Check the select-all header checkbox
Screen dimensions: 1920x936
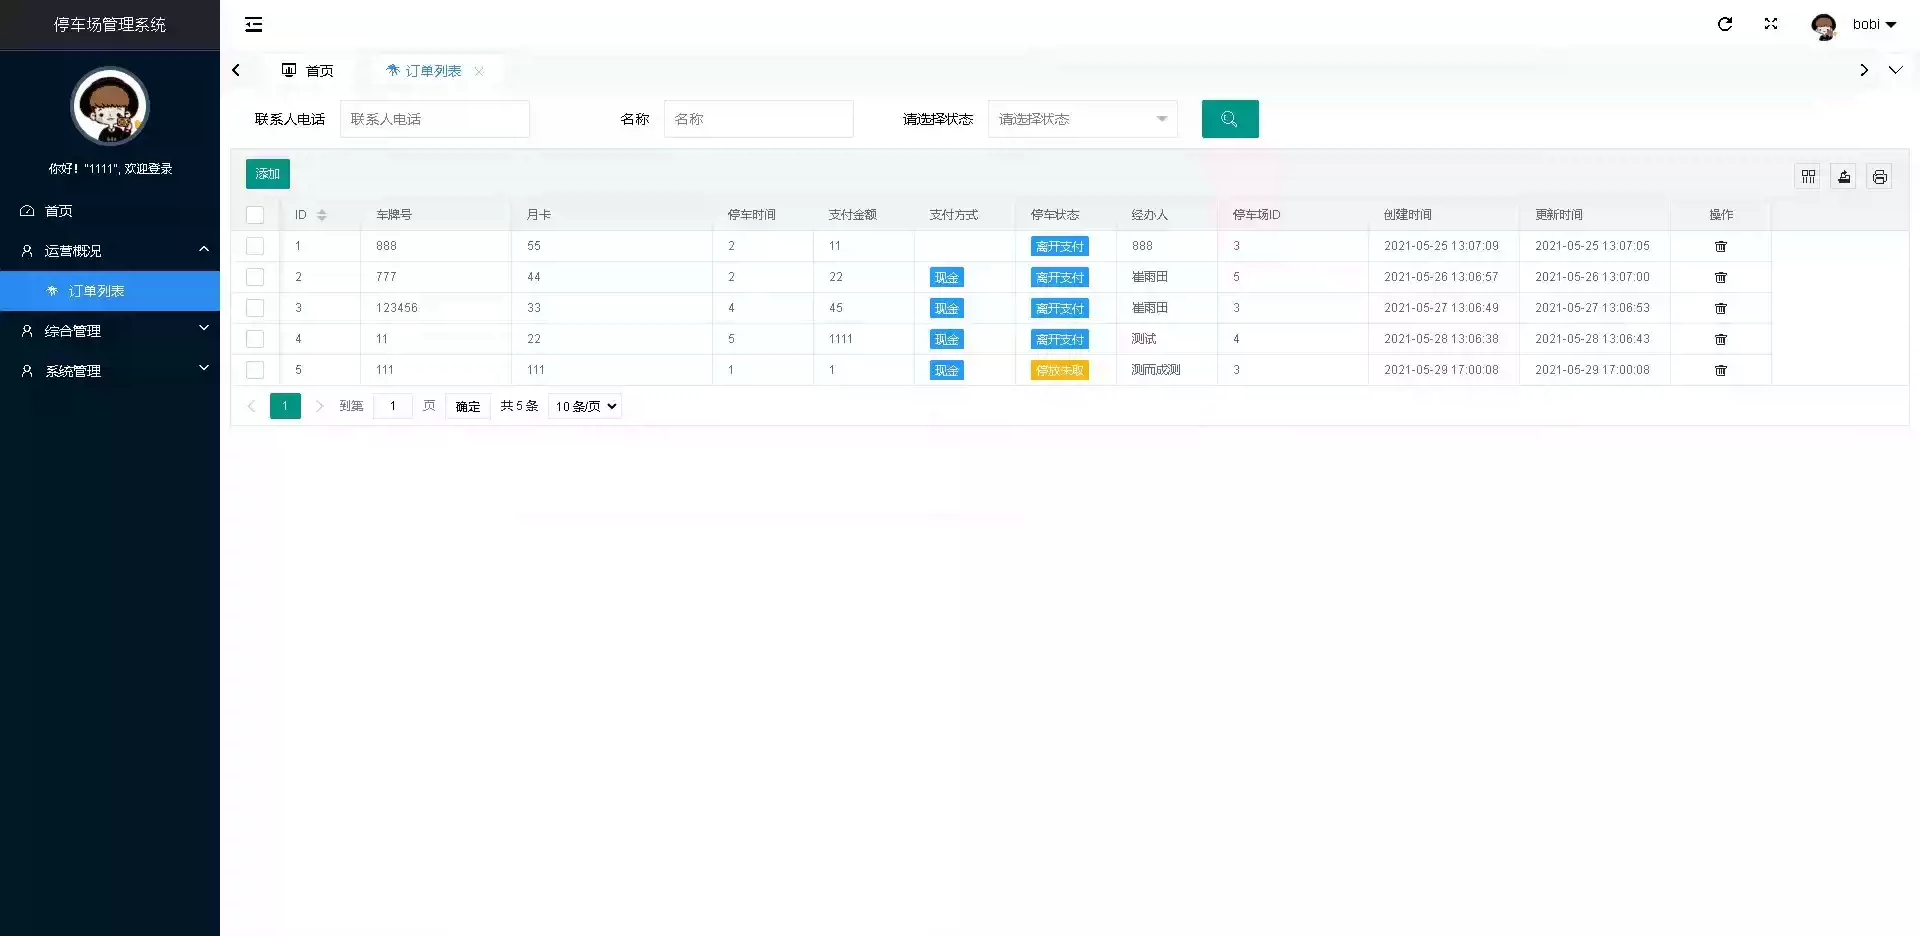(255, 215)
